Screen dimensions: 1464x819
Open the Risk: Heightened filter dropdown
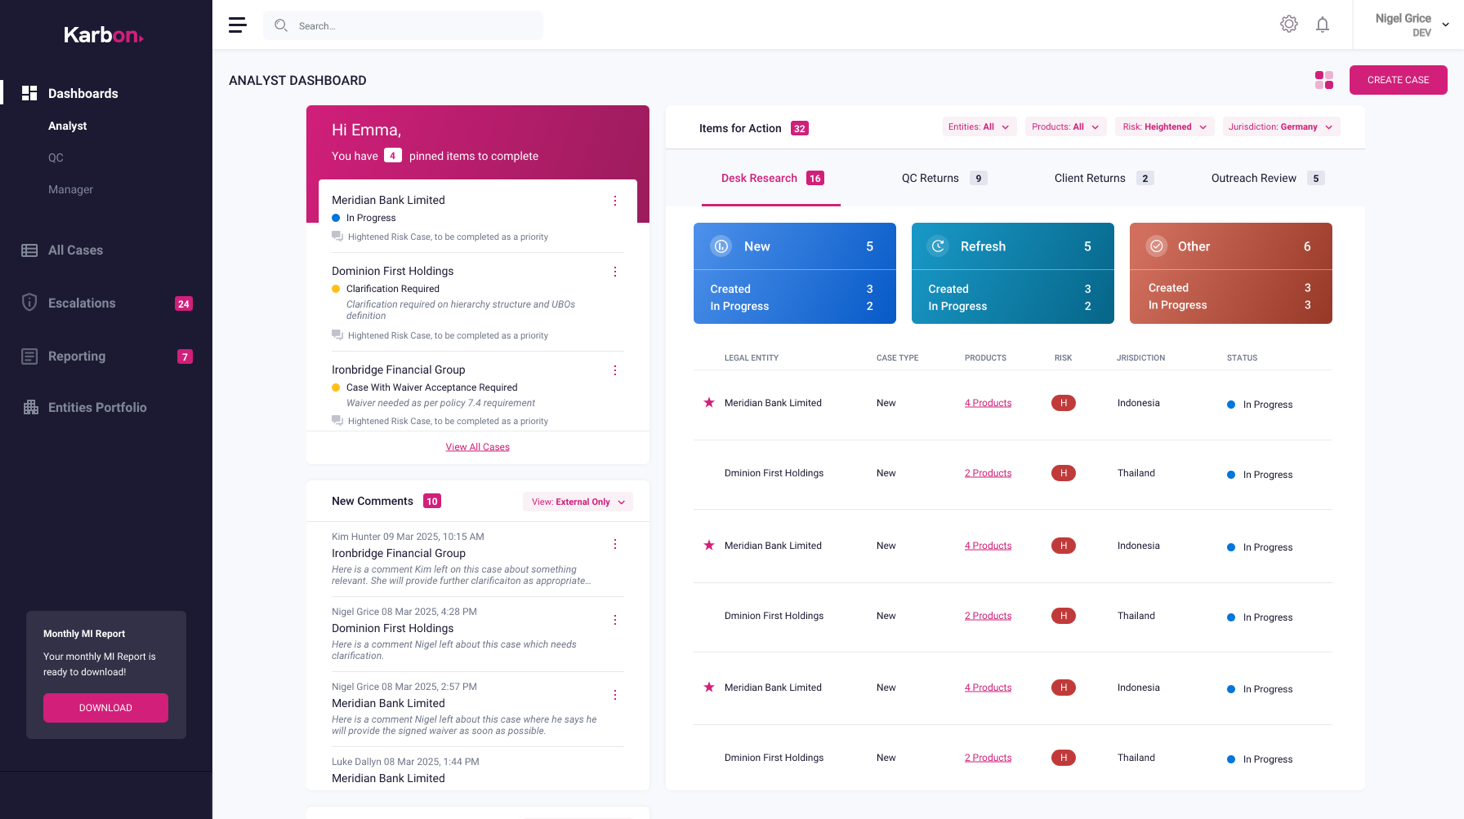[1164, 127]
